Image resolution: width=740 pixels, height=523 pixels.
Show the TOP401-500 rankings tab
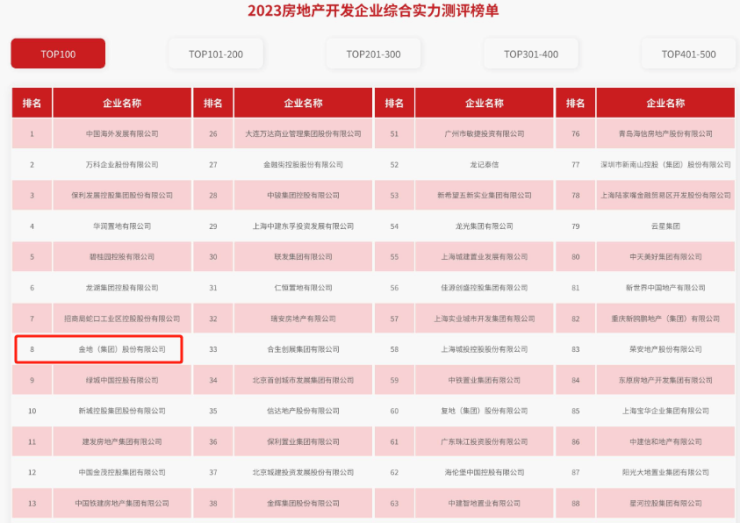[689, 54]
